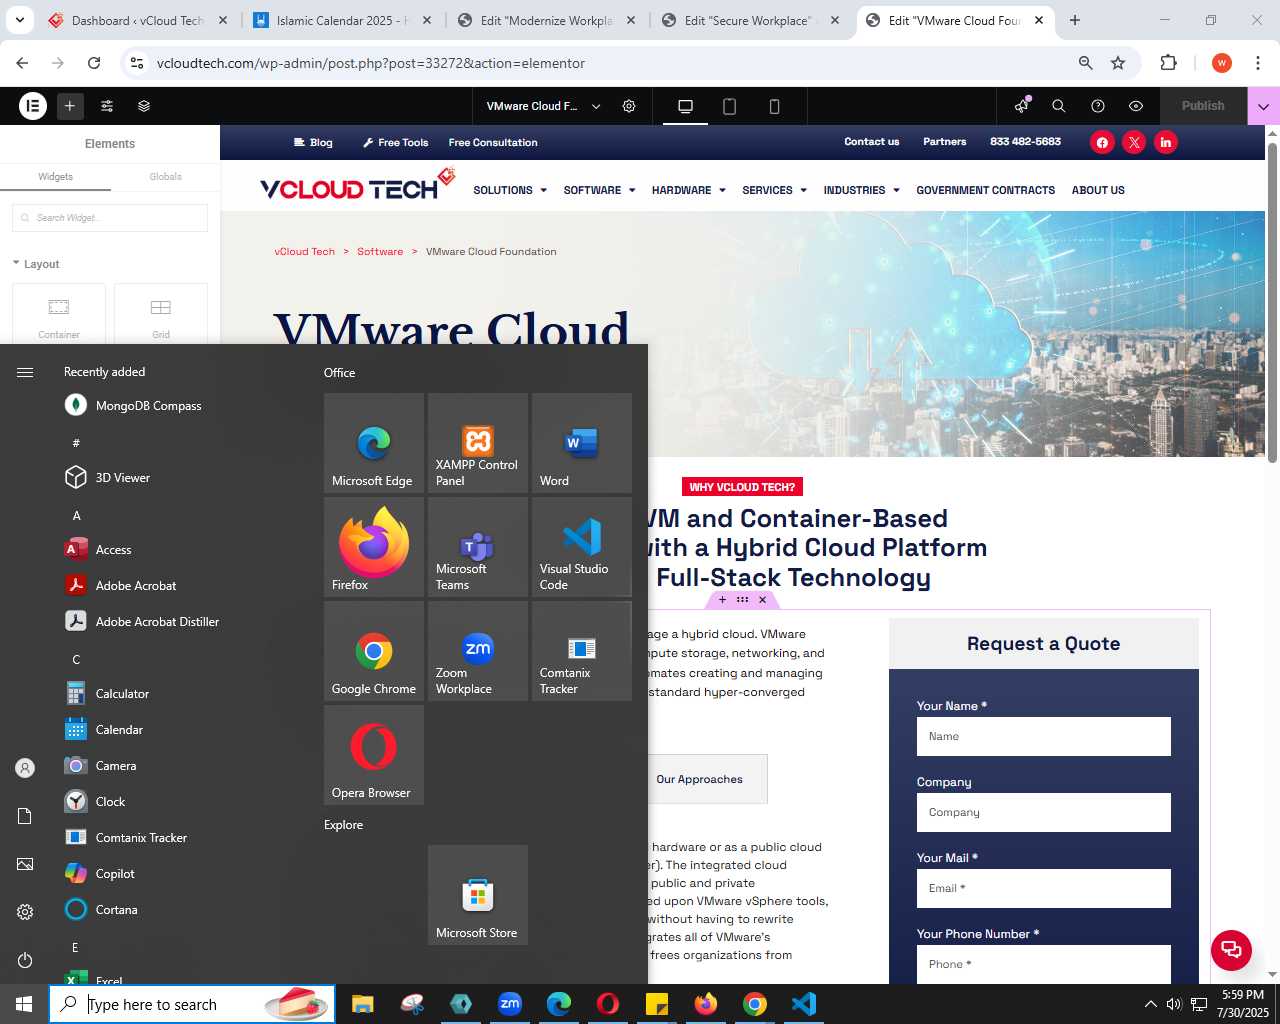Click the Your Name input field
The width and height of the screenshot is (1280, 1024).
tap(1043, 736)
